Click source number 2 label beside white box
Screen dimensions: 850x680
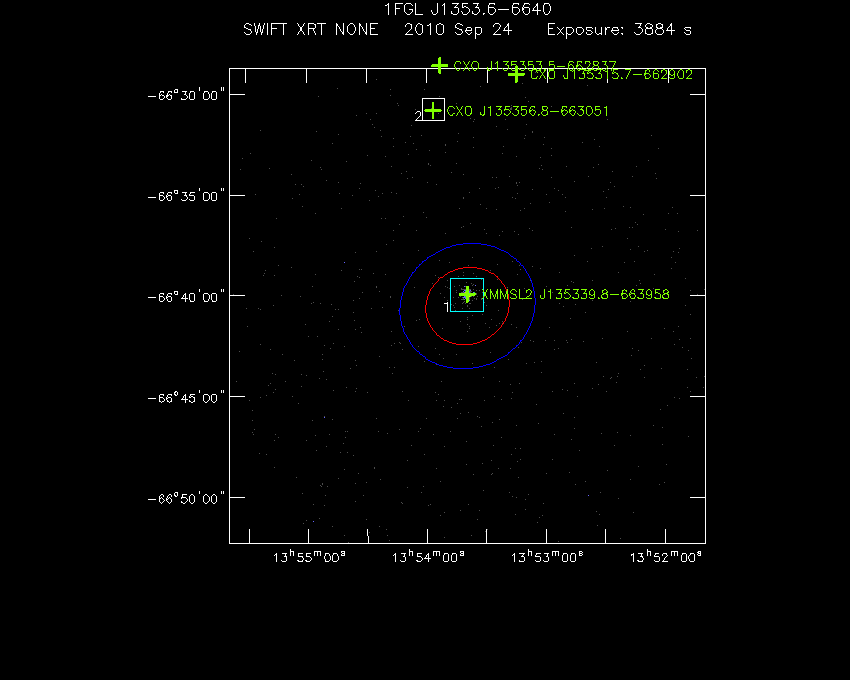[x=418, y=116]
